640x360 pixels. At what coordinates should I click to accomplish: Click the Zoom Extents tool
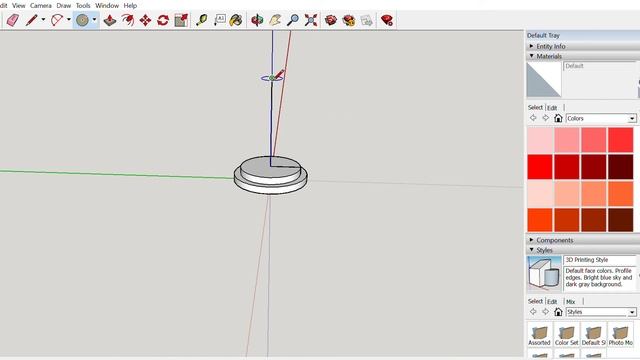tap(311, 20)
